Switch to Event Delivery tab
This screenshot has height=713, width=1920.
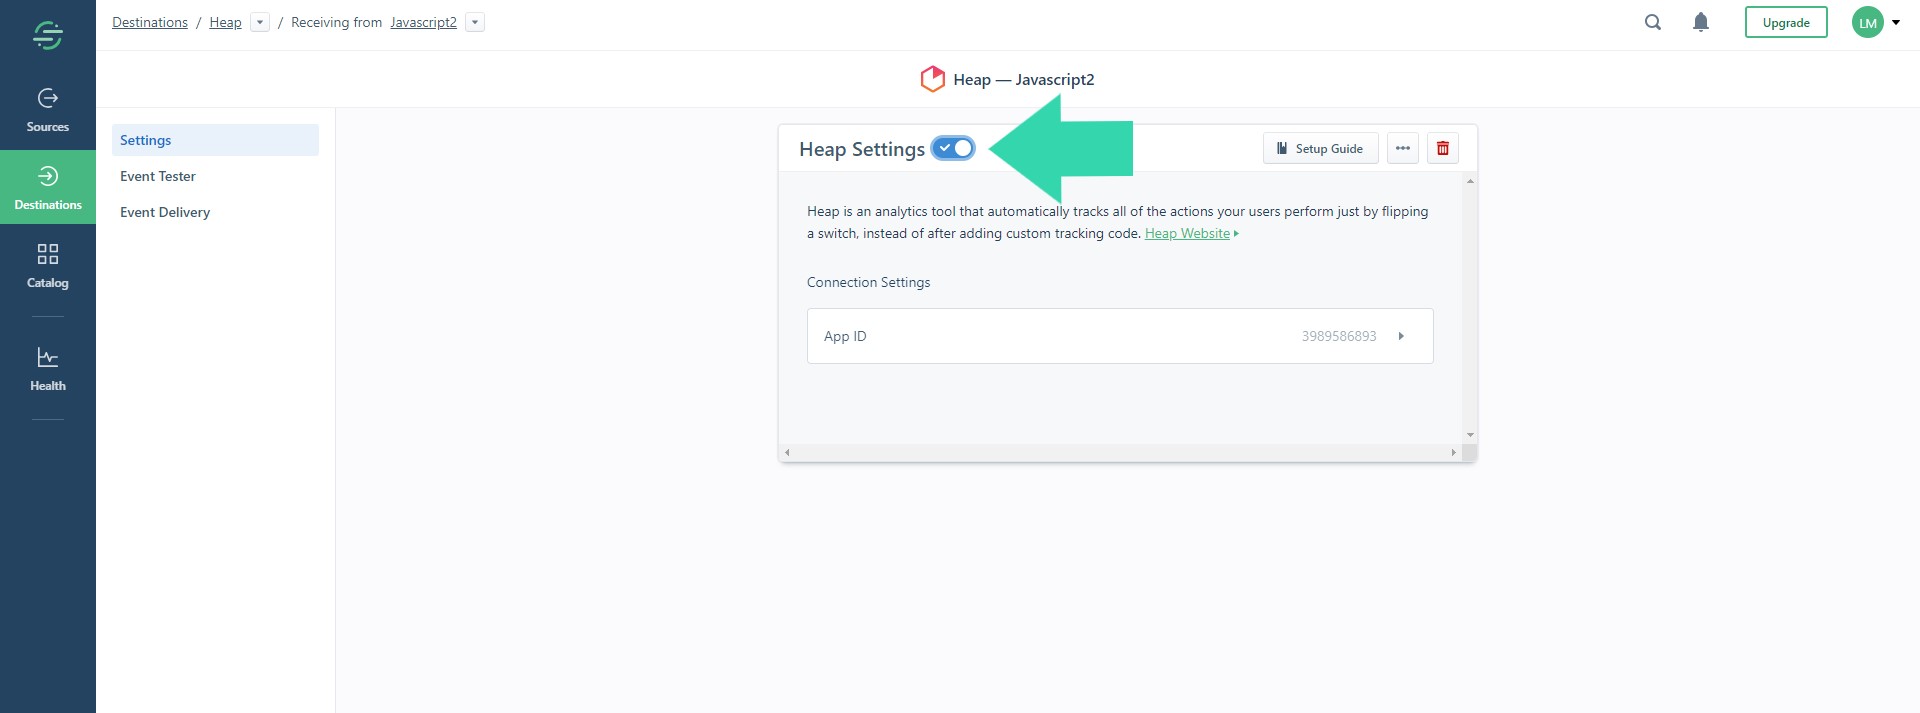(x=165, y=212)
